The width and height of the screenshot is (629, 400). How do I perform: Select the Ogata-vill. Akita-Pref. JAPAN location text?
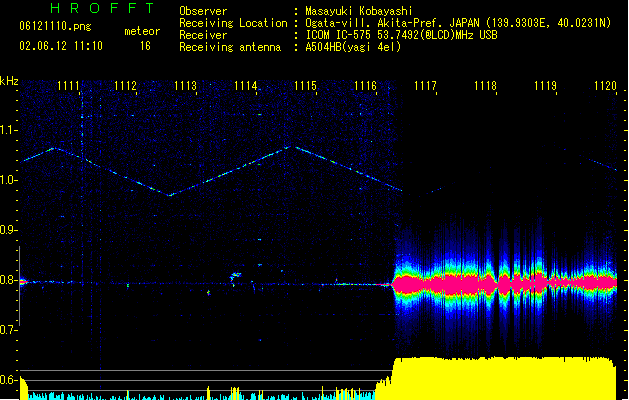458,23
